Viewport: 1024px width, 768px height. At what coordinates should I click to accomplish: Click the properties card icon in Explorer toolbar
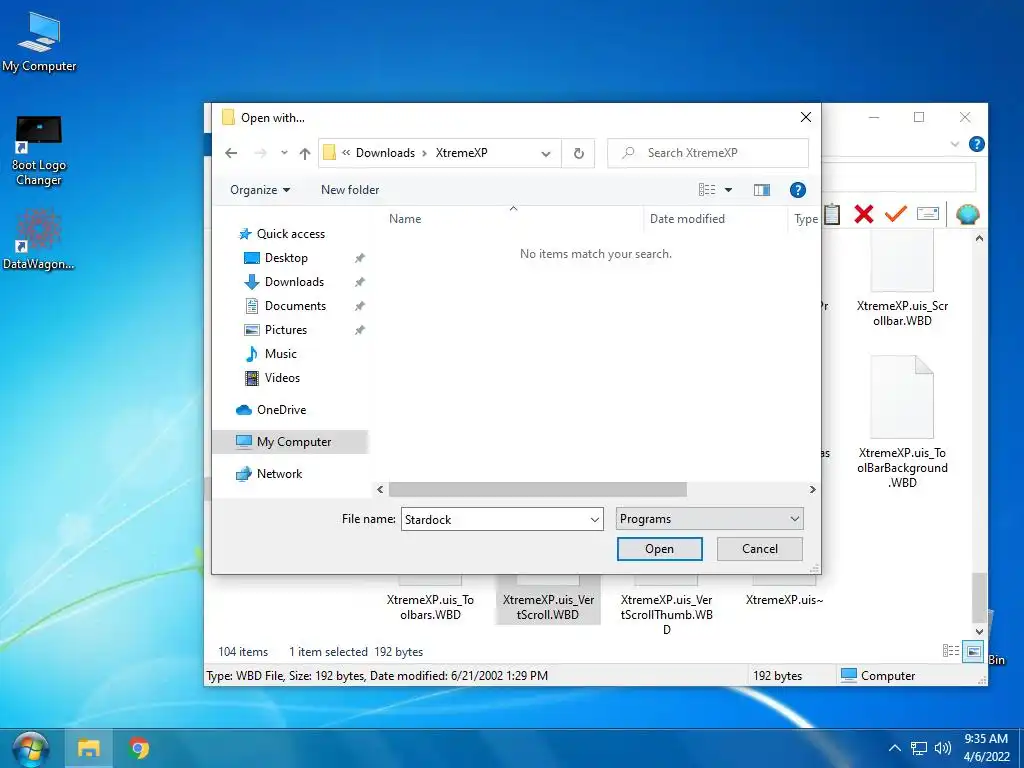pyautogui.click(x=927, y=214)
